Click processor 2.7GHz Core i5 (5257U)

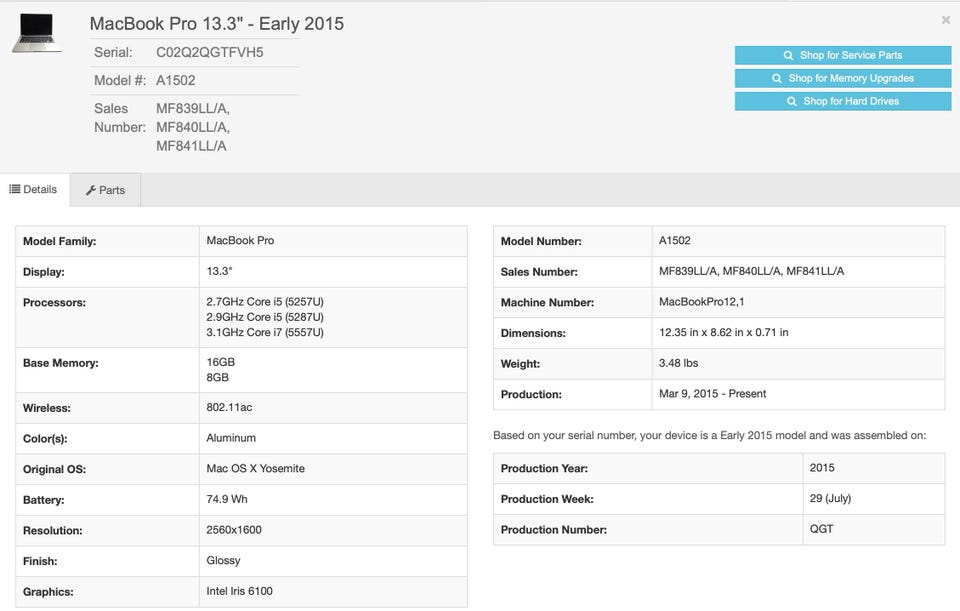coord(265,302)
